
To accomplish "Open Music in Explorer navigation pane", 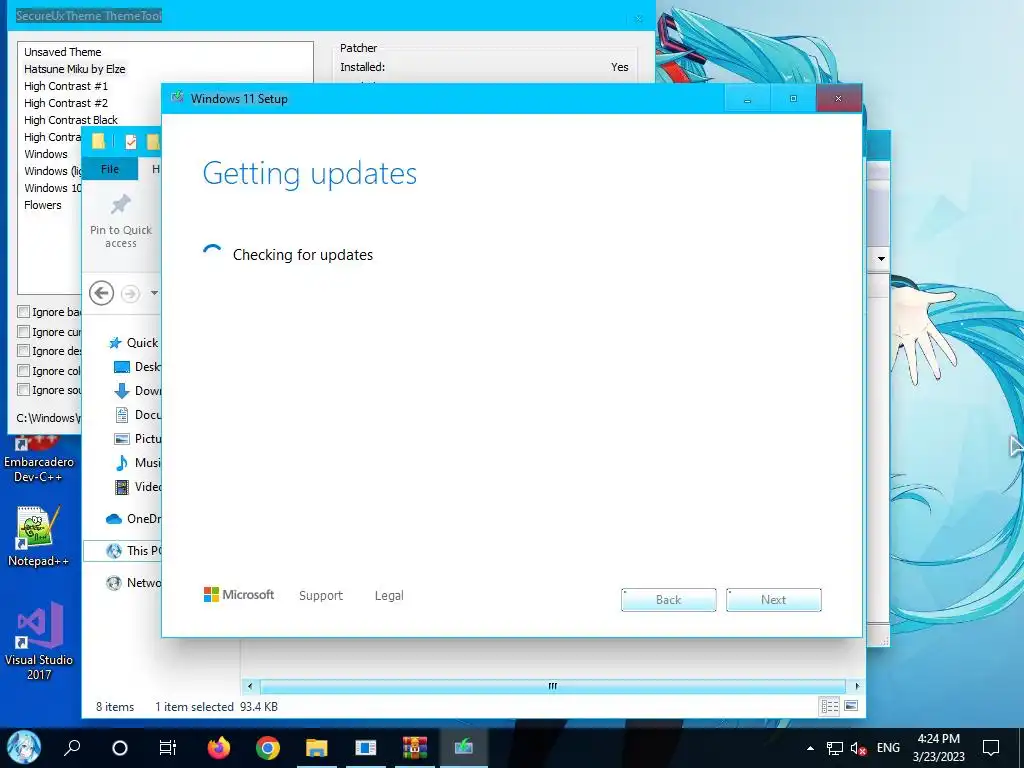I will pyautogui.click(x=137, y=462).
